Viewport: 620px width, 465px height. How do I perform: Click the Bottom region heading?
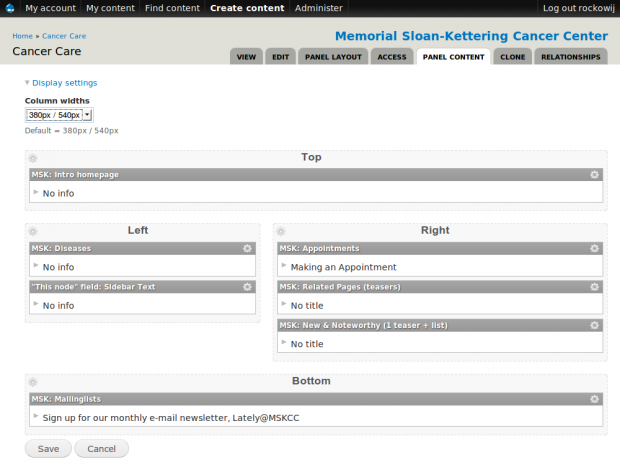pyautogui.click(x=311, y=381)
